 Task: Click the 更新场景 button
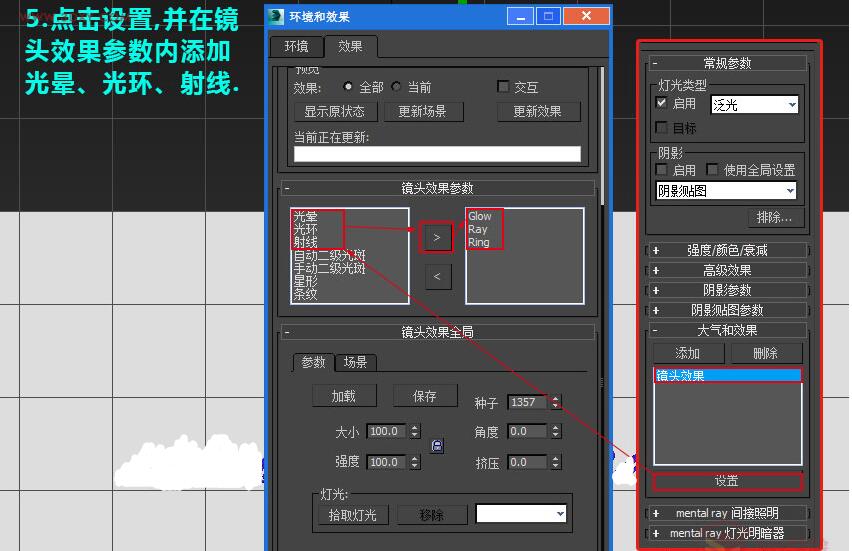(423, 112)
